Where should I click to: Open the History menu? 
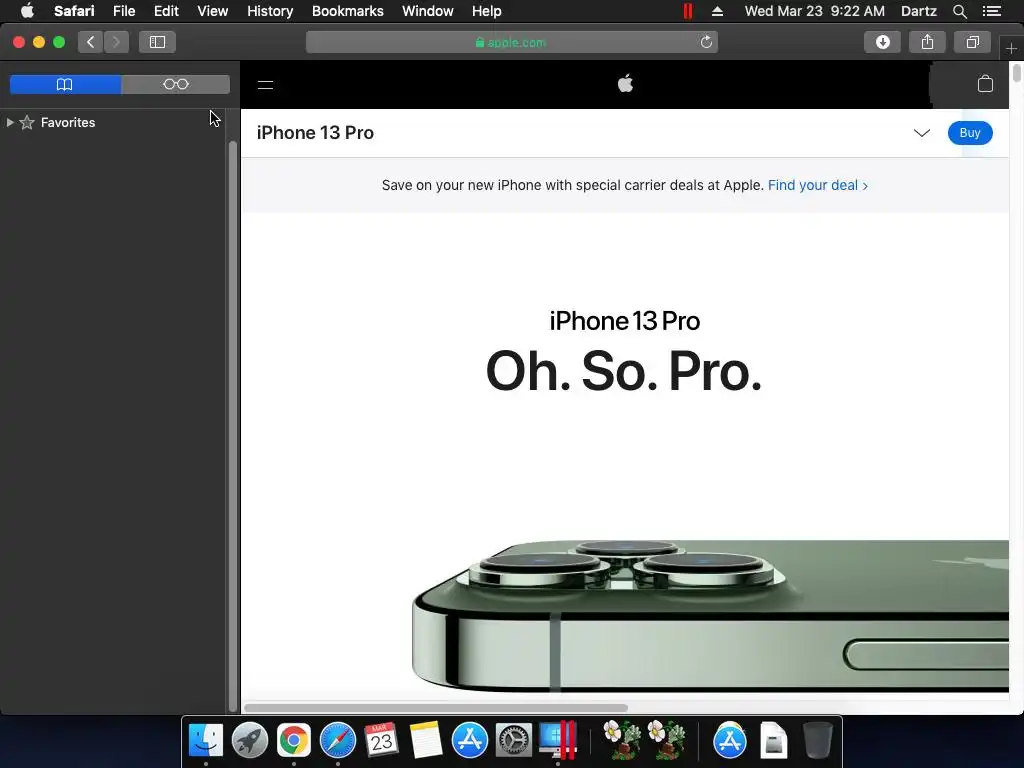[x=270, y=11]
